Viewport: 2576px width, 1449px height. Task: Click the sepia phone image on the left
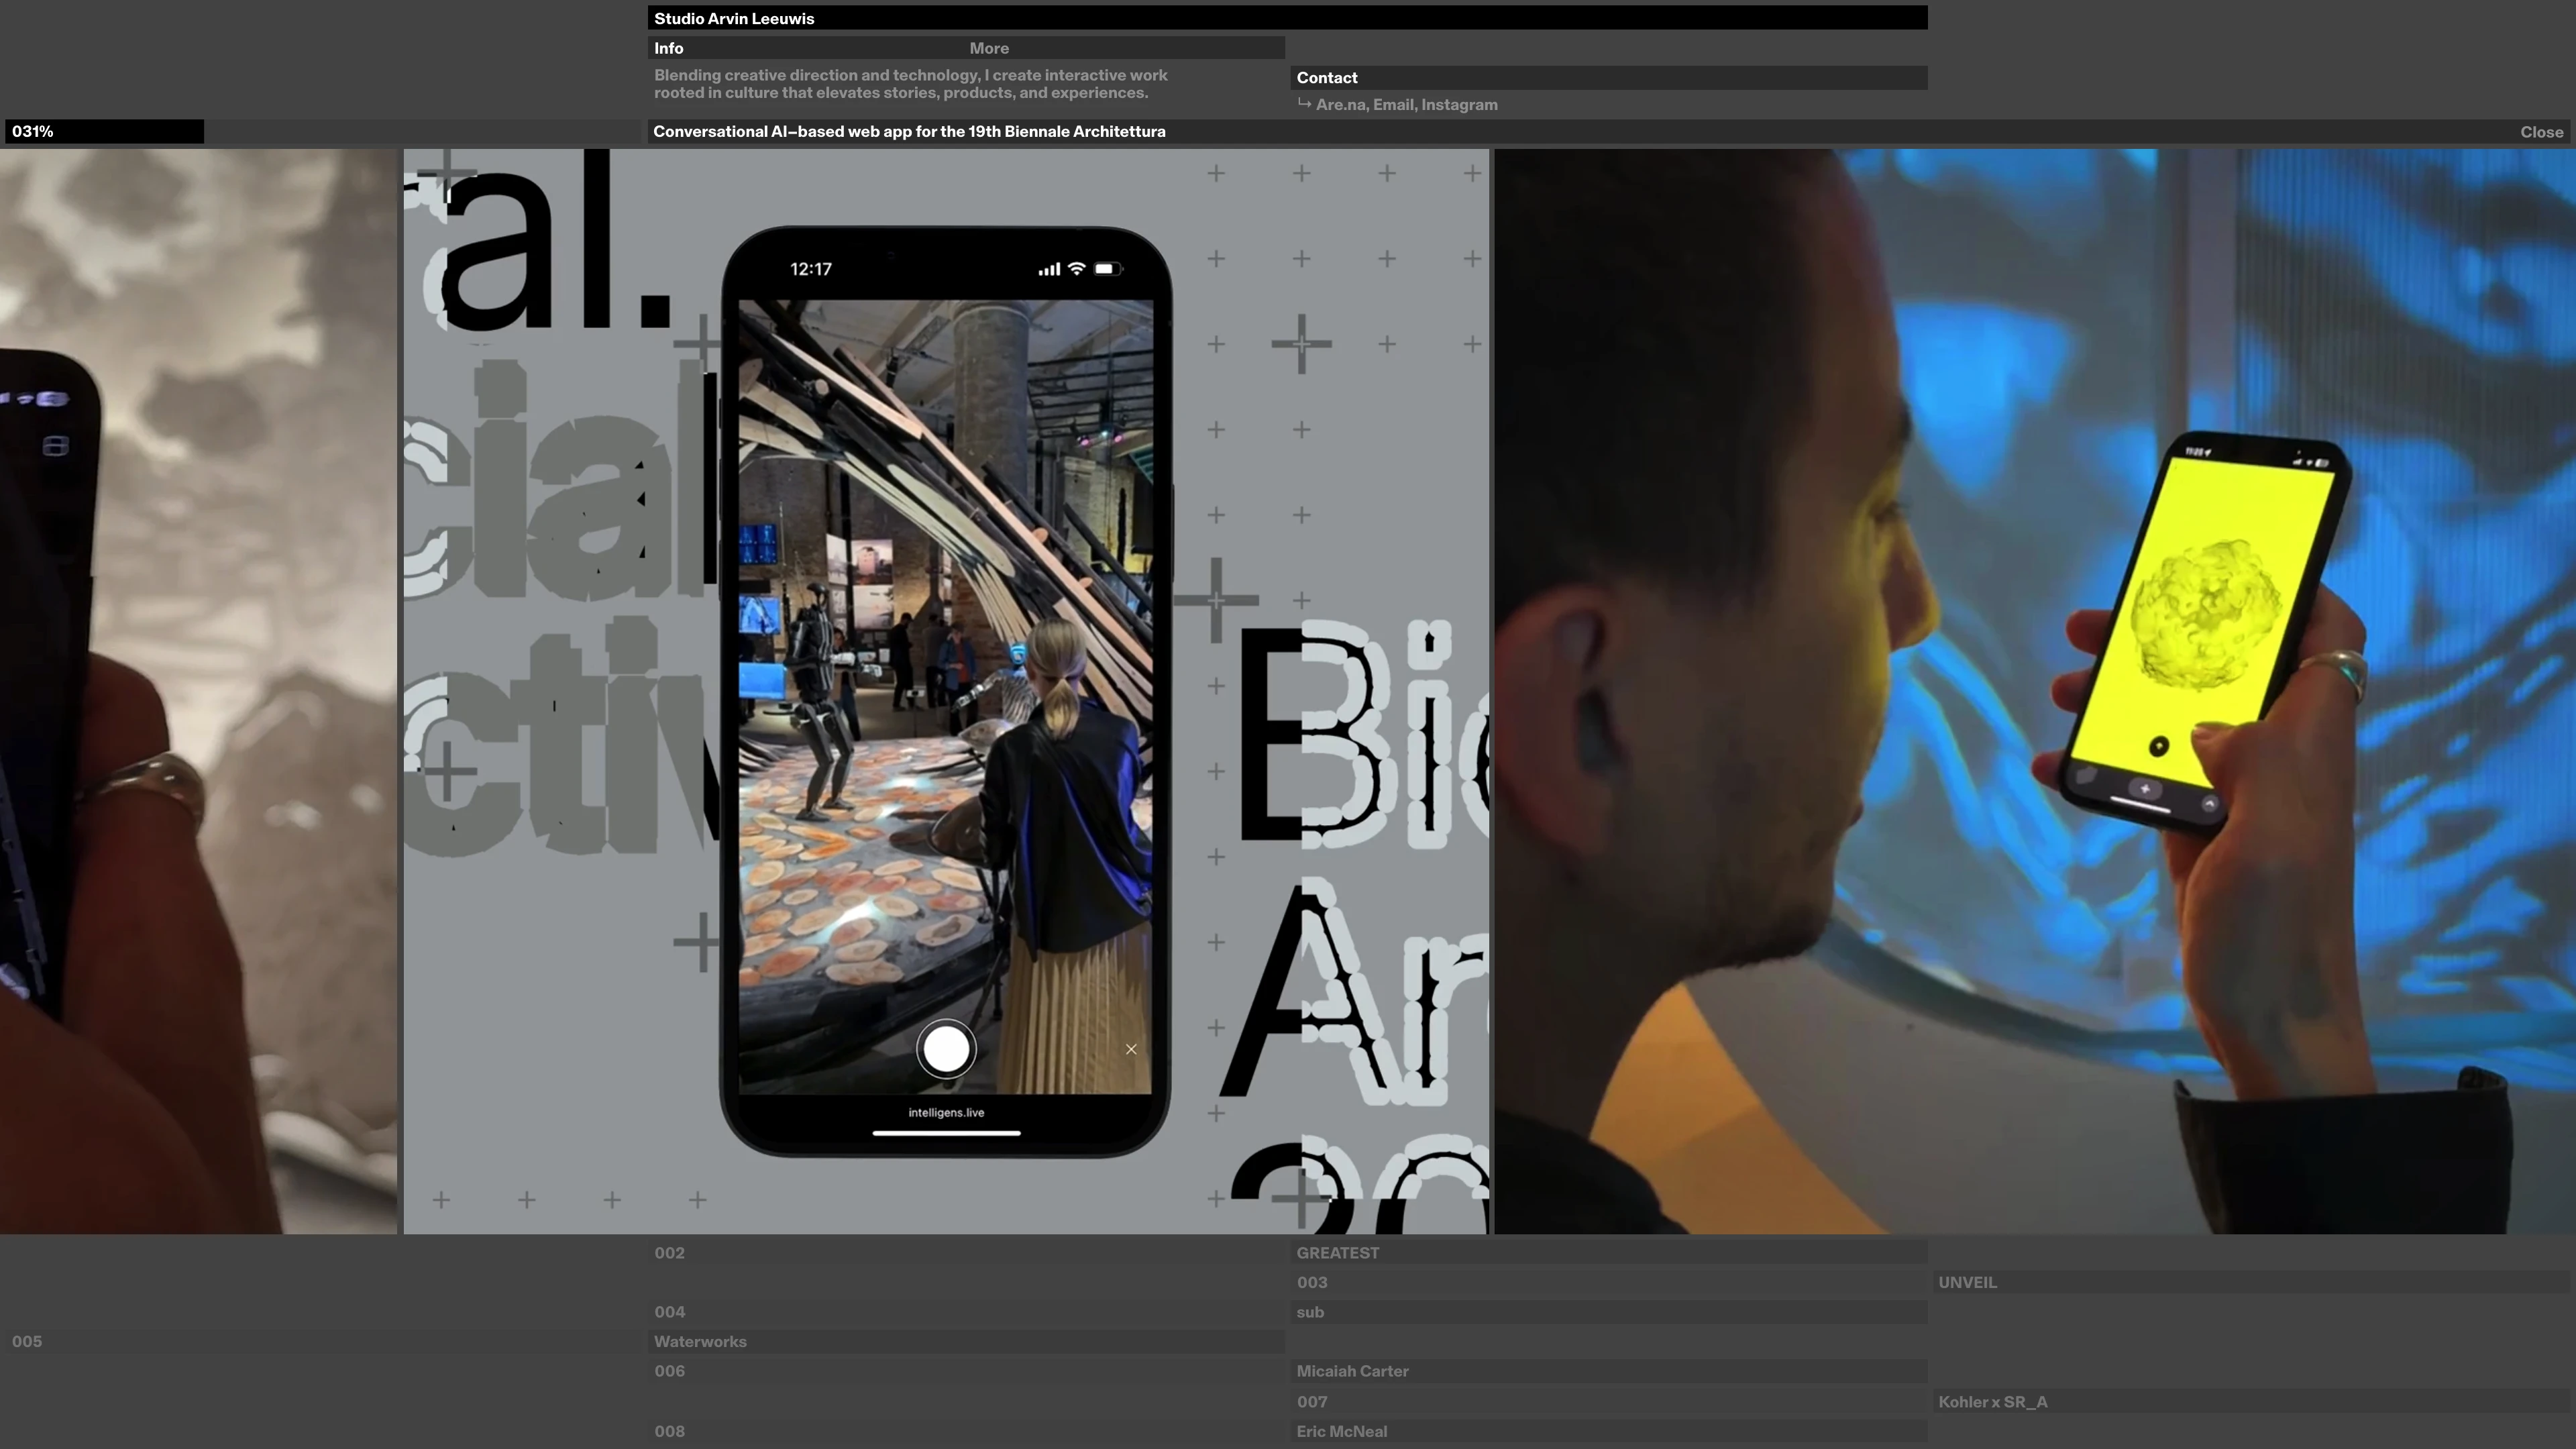pyautogui.click(x=198, y=690)
